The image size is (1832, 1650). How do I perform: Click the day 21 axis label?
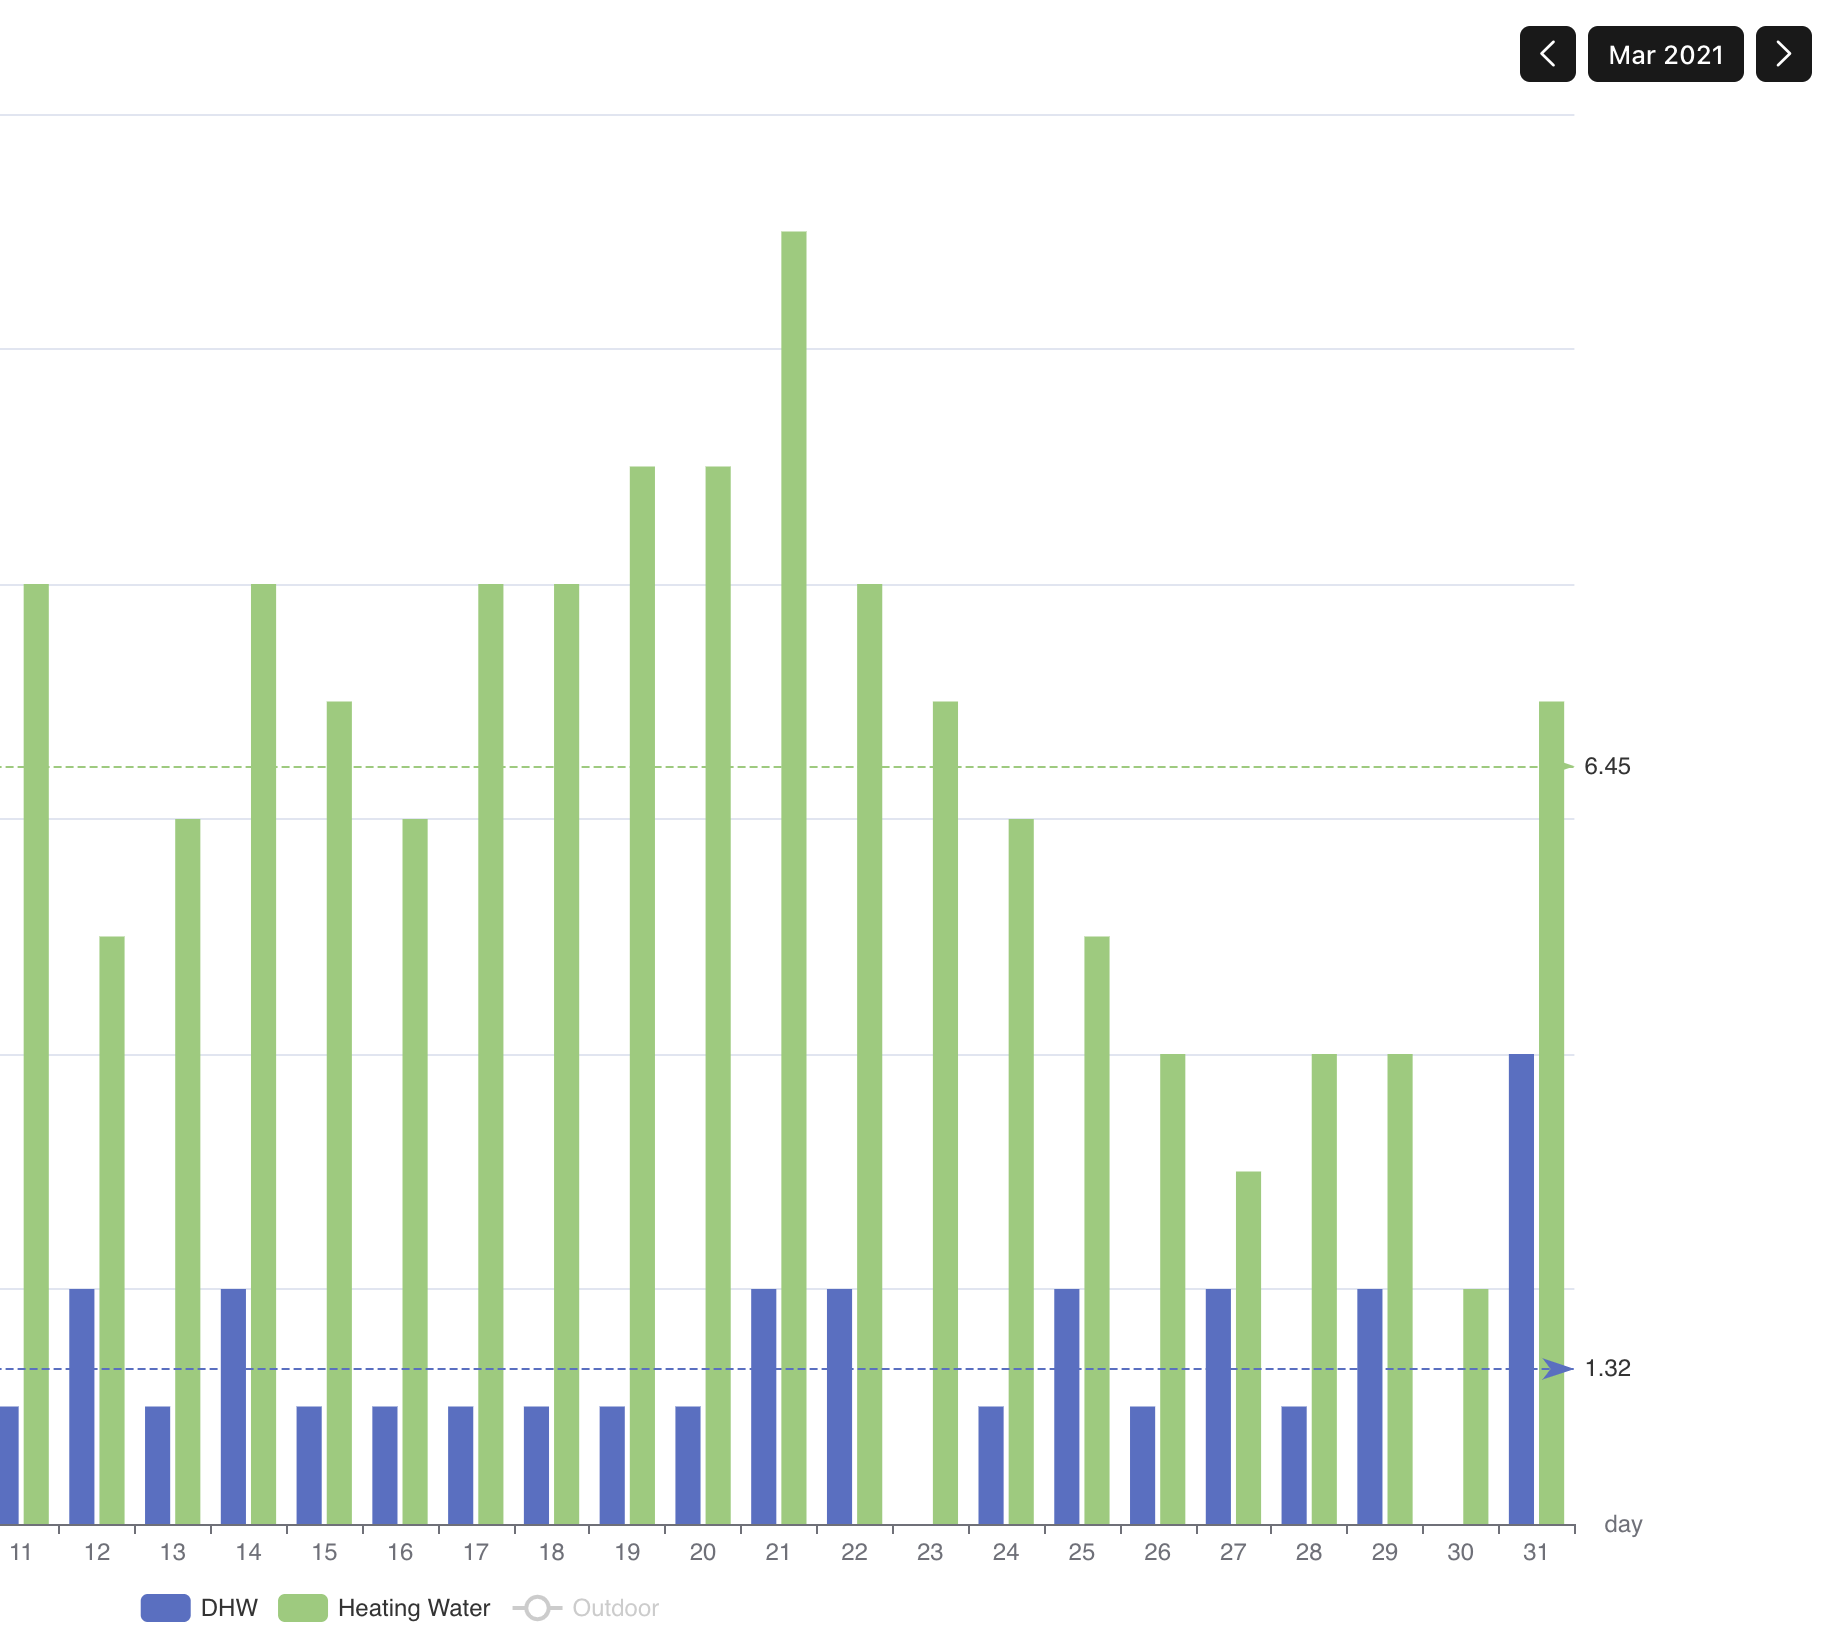pyautogui.click(x=778, y=1553)
